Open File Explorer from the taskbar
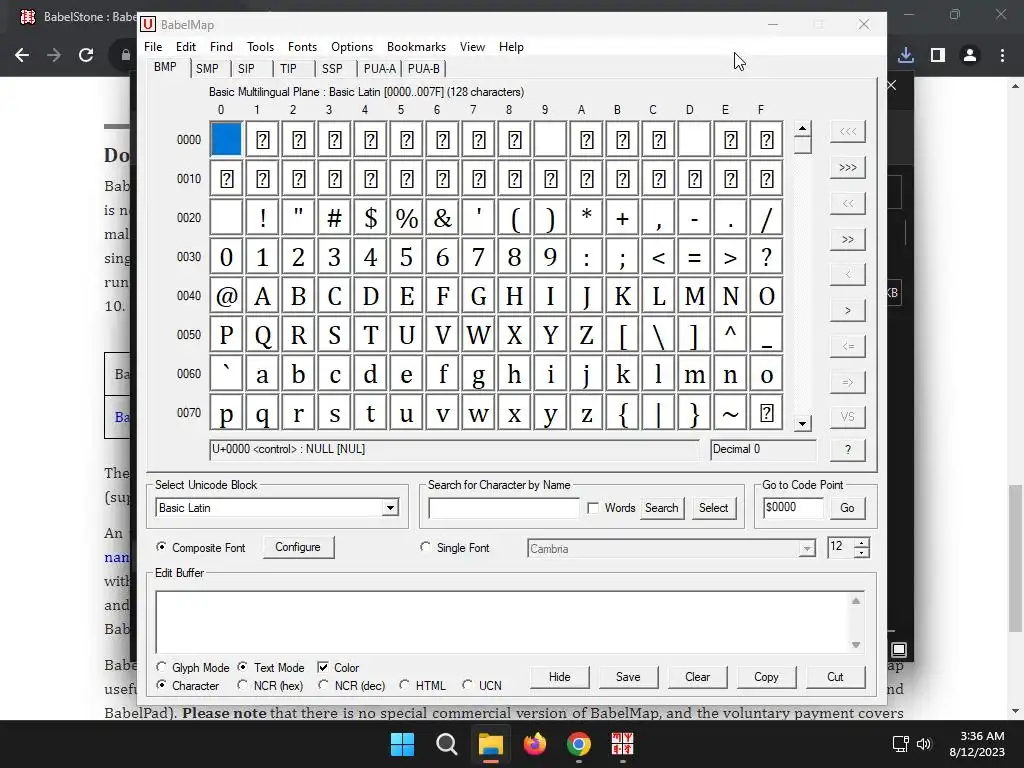1024x768 pixels. tap(490, 744)
